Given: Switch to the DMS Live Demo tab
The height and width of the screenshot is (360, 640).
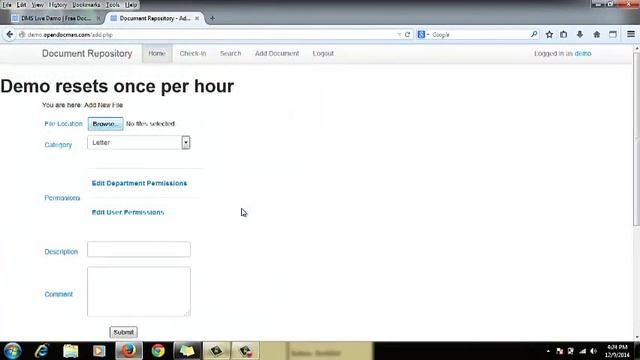Looking at the screenshot, I should (x=56, y=18).
